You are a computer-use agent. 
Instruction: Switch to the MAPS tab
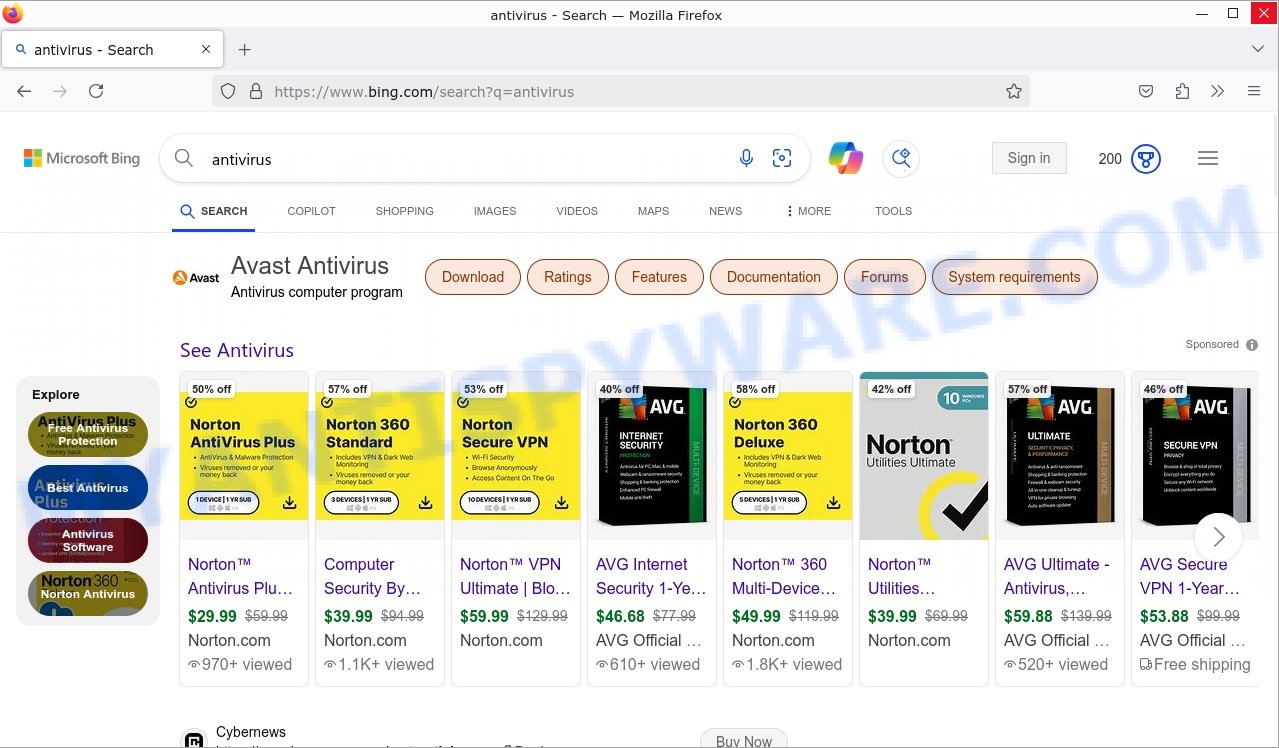[x=653, y=211]
